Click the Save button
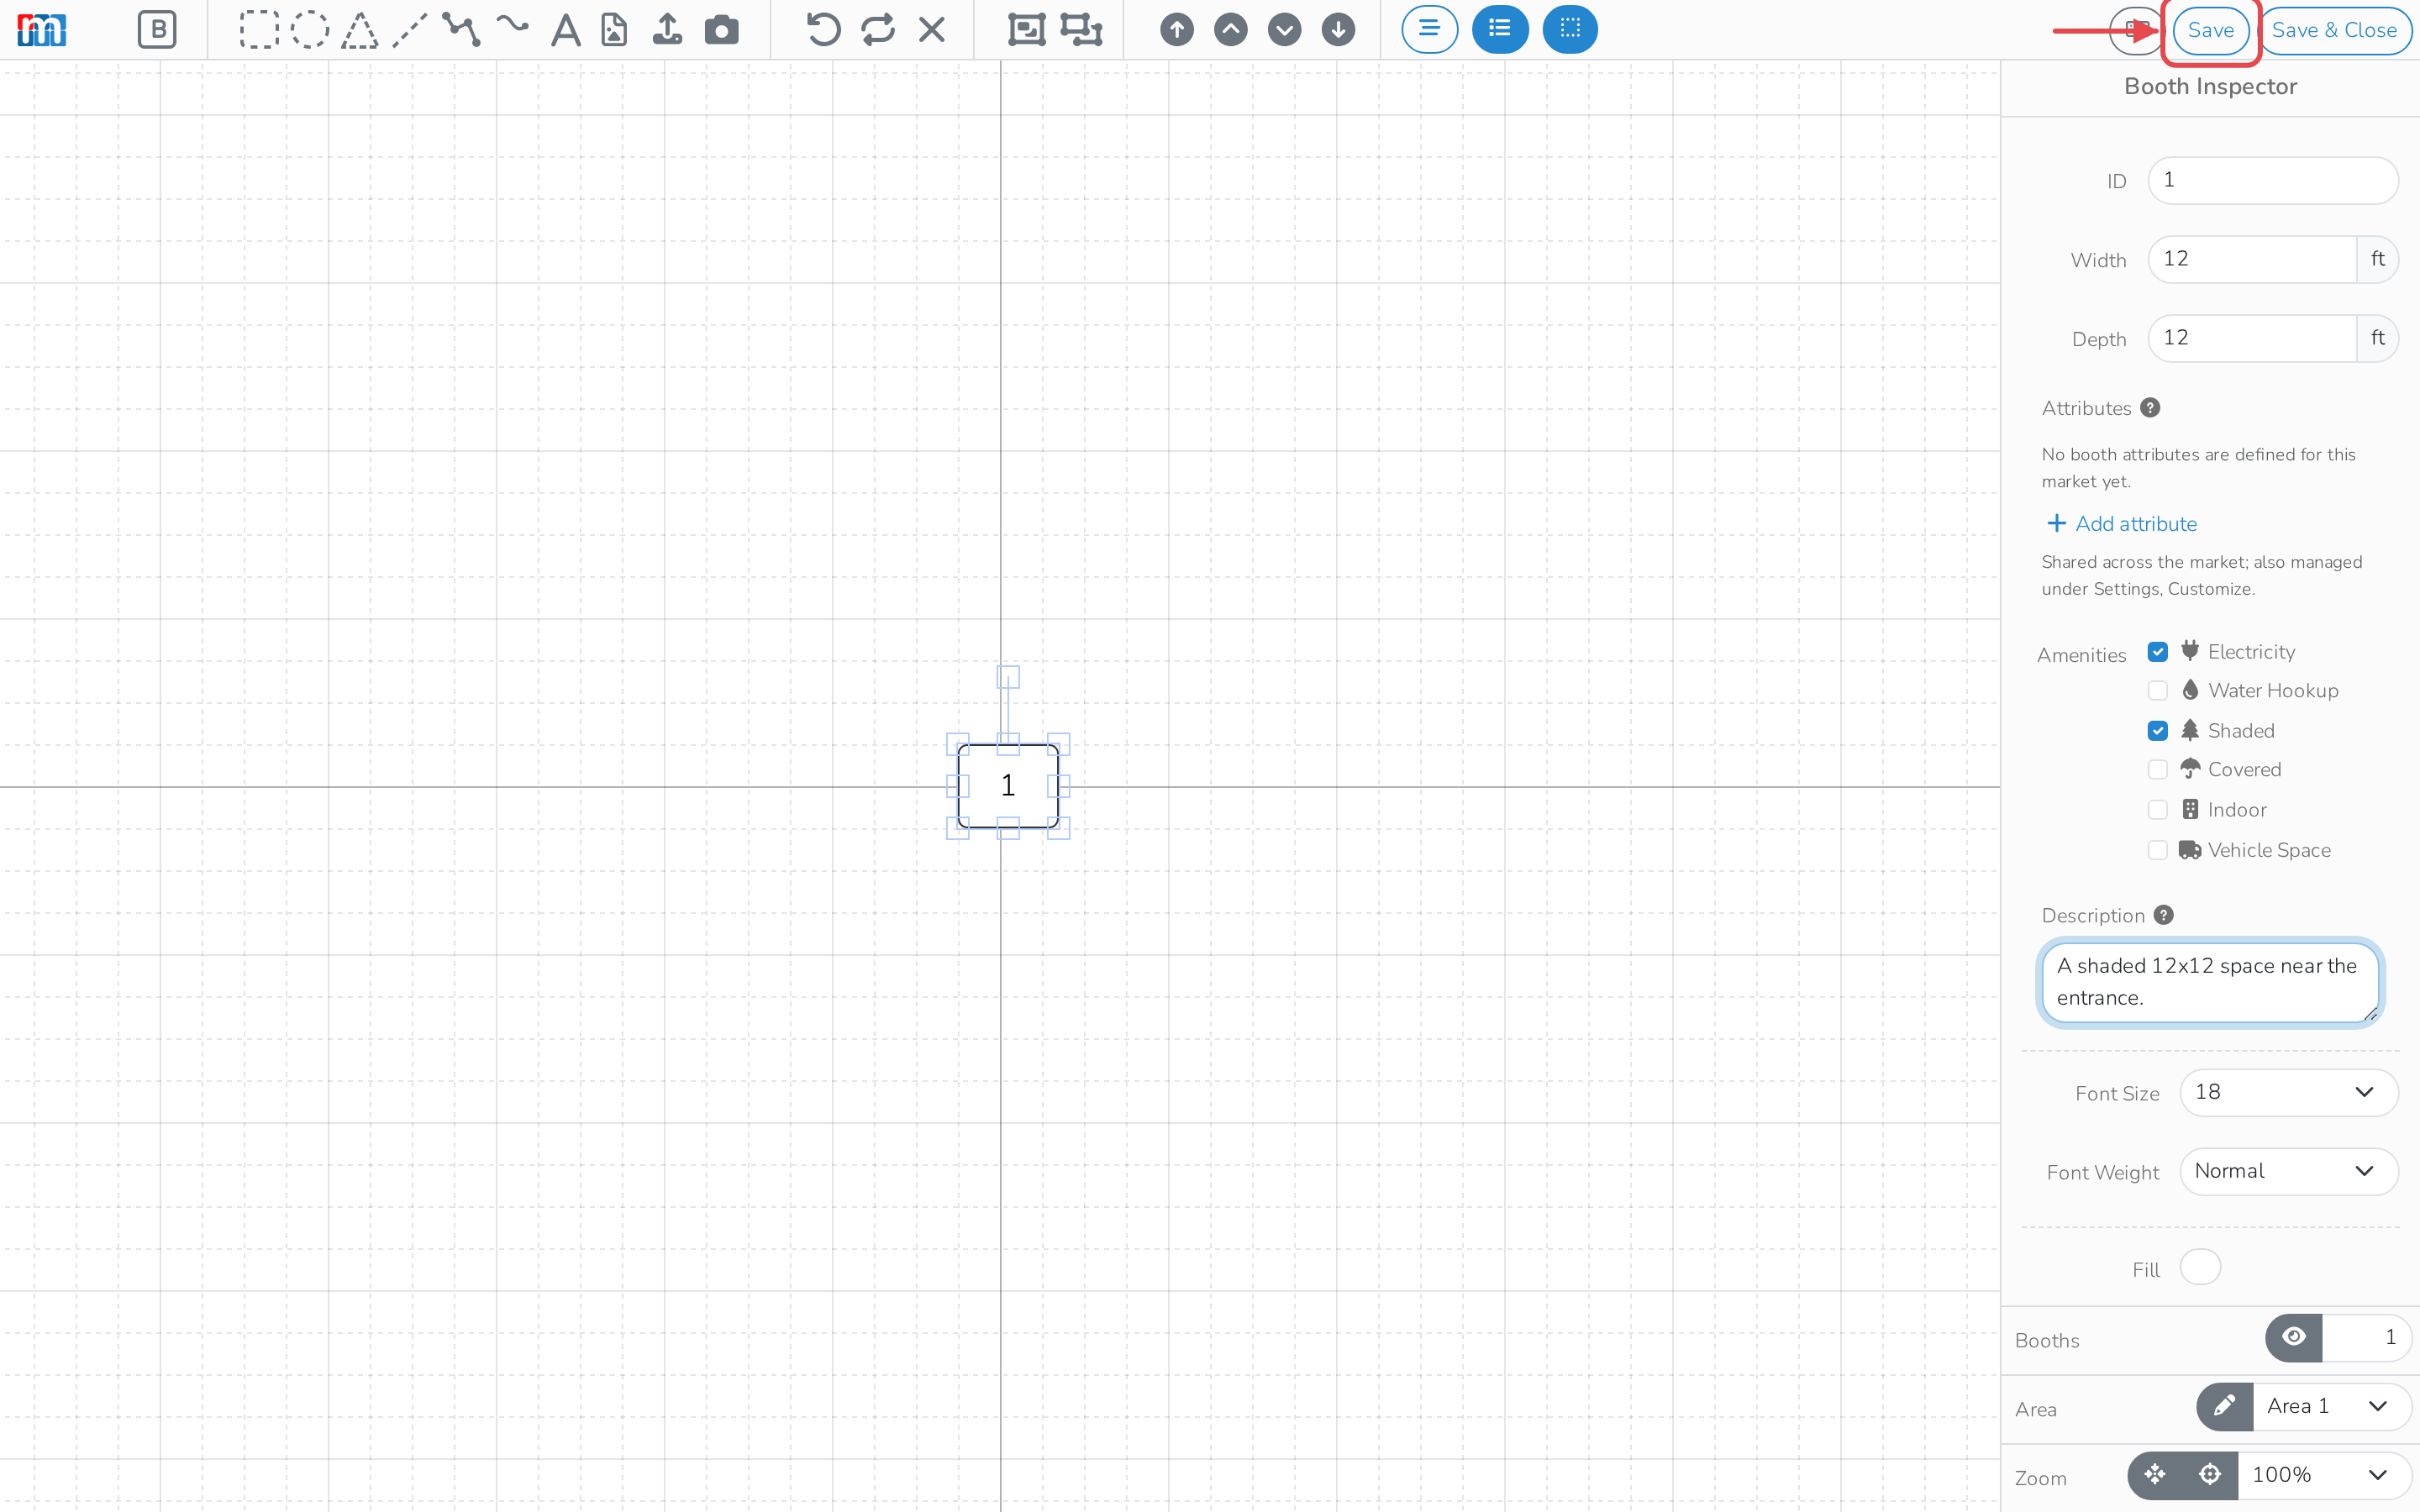 pos(2210,30)
